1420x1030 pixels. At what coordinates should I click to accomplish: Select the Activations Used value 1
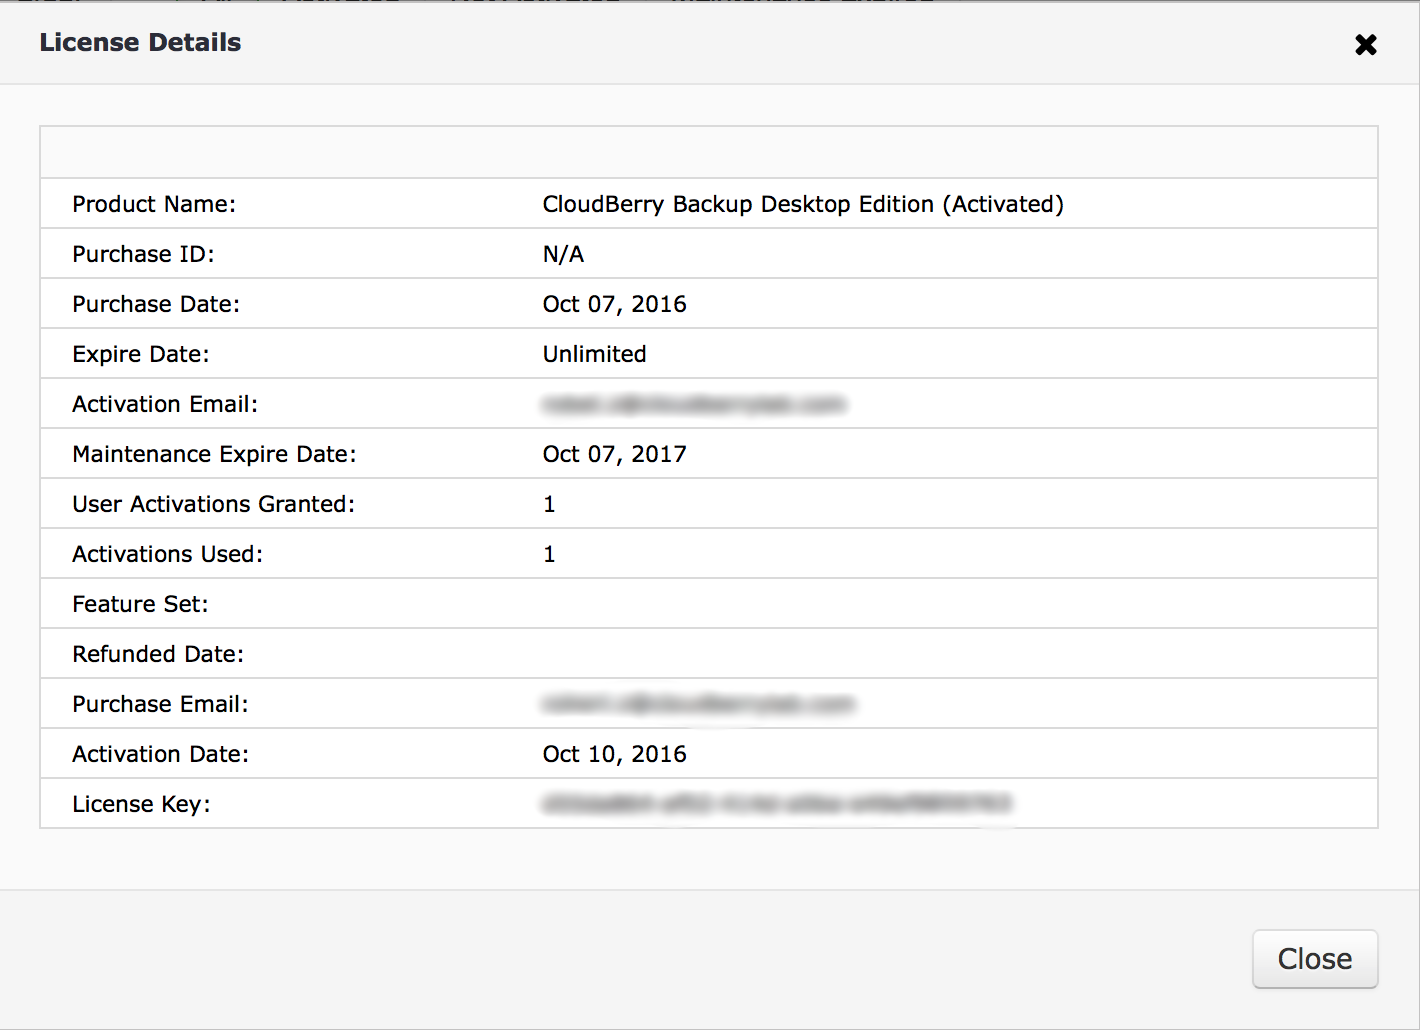tap(549, 554)
